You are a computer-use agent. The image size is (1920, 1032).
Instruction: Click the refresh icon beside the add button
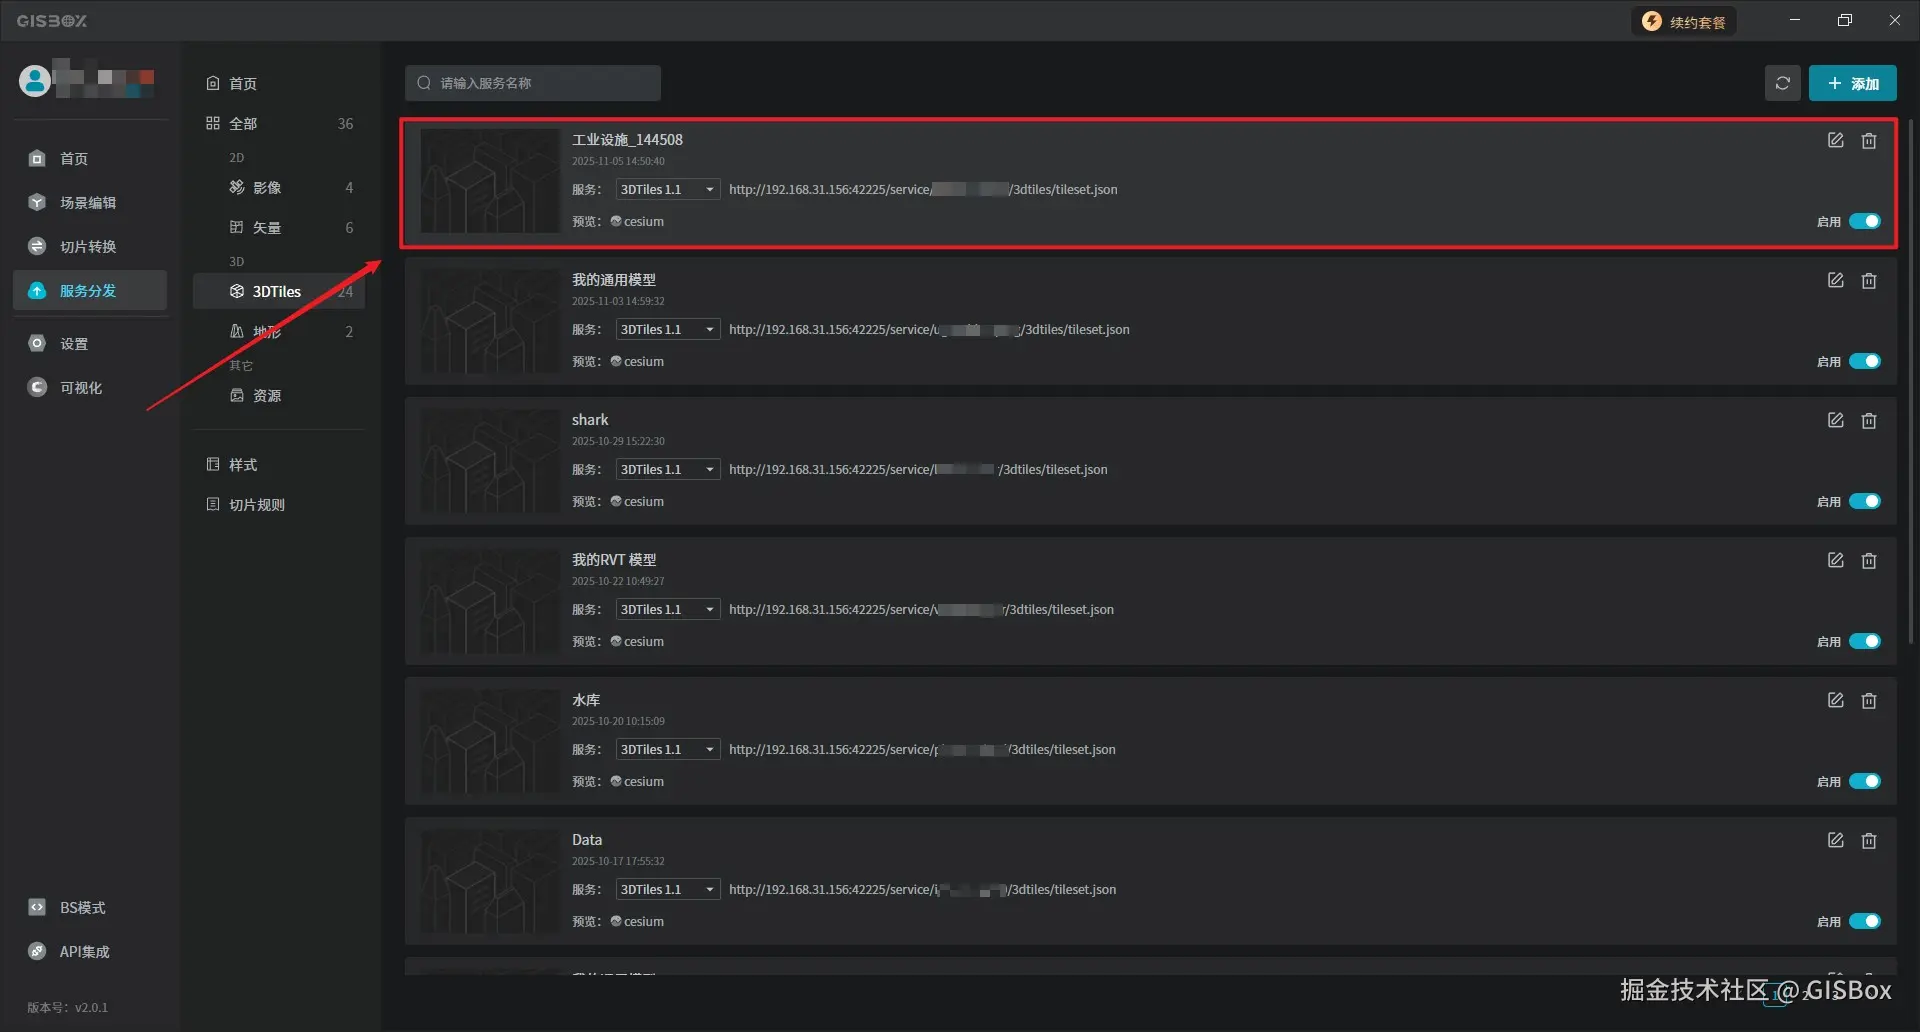pos(1782,84)
